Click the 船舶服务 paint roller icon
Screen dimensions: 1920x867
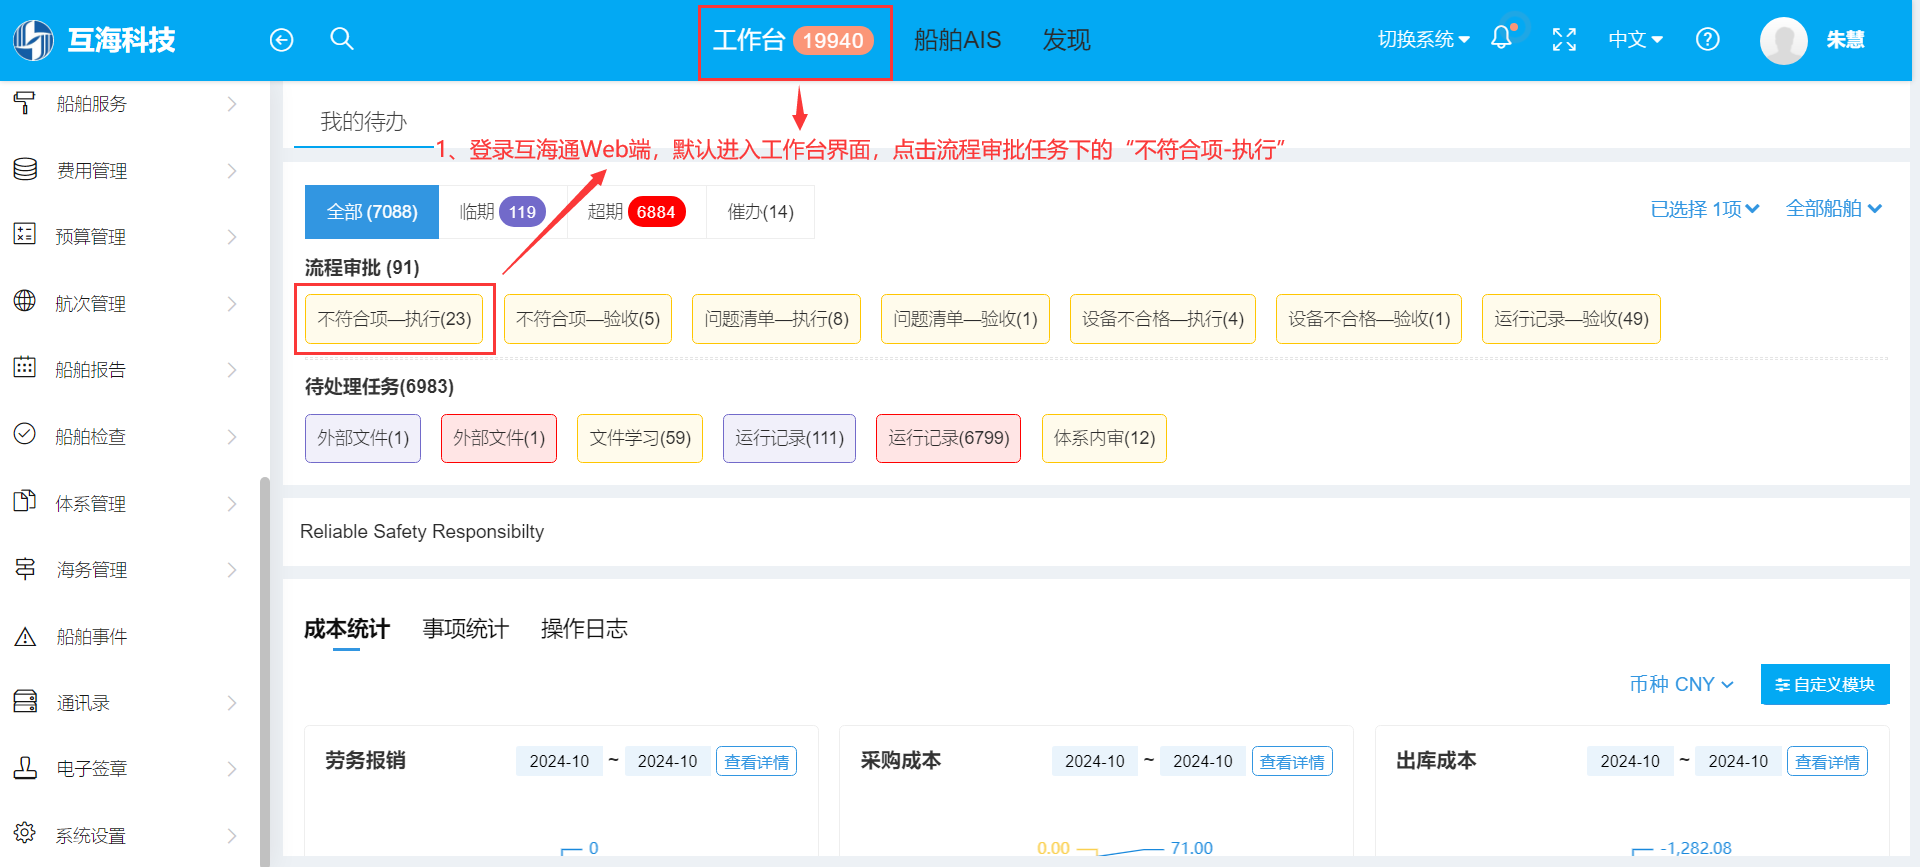(25, 103)
